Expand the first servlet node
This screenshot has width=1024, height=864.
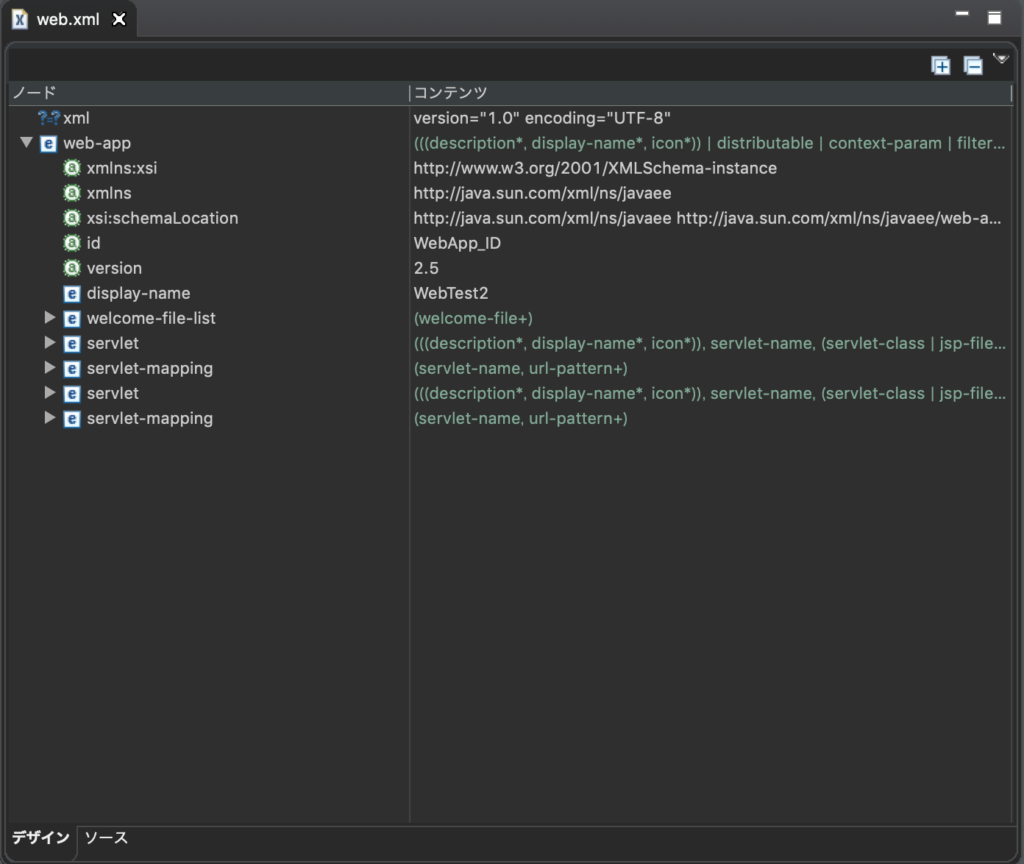tap(49, 343)
